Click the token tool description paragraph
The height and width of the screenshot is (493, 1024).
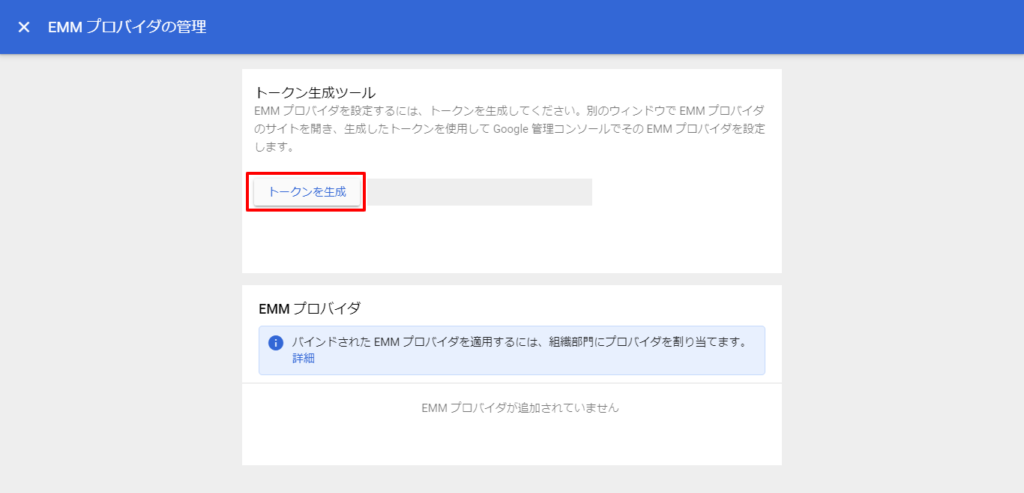click(x=510, y=128)
